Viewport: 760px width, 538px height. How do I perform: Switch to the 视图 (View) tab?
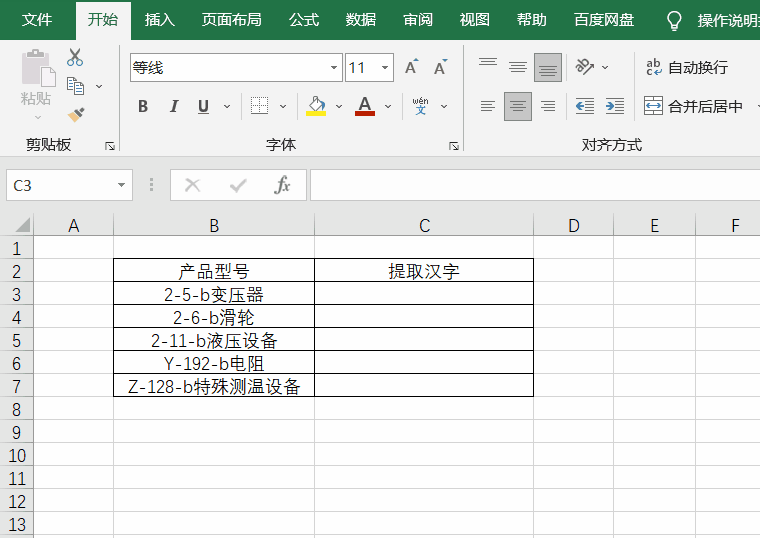tap(475, 20)
